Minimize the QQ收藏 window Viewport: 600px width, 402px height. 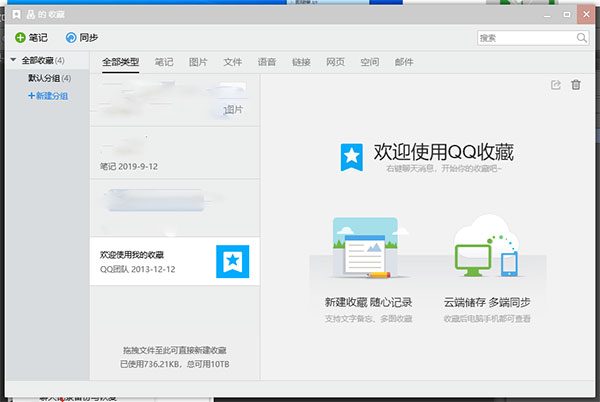(x=547, y=15)
